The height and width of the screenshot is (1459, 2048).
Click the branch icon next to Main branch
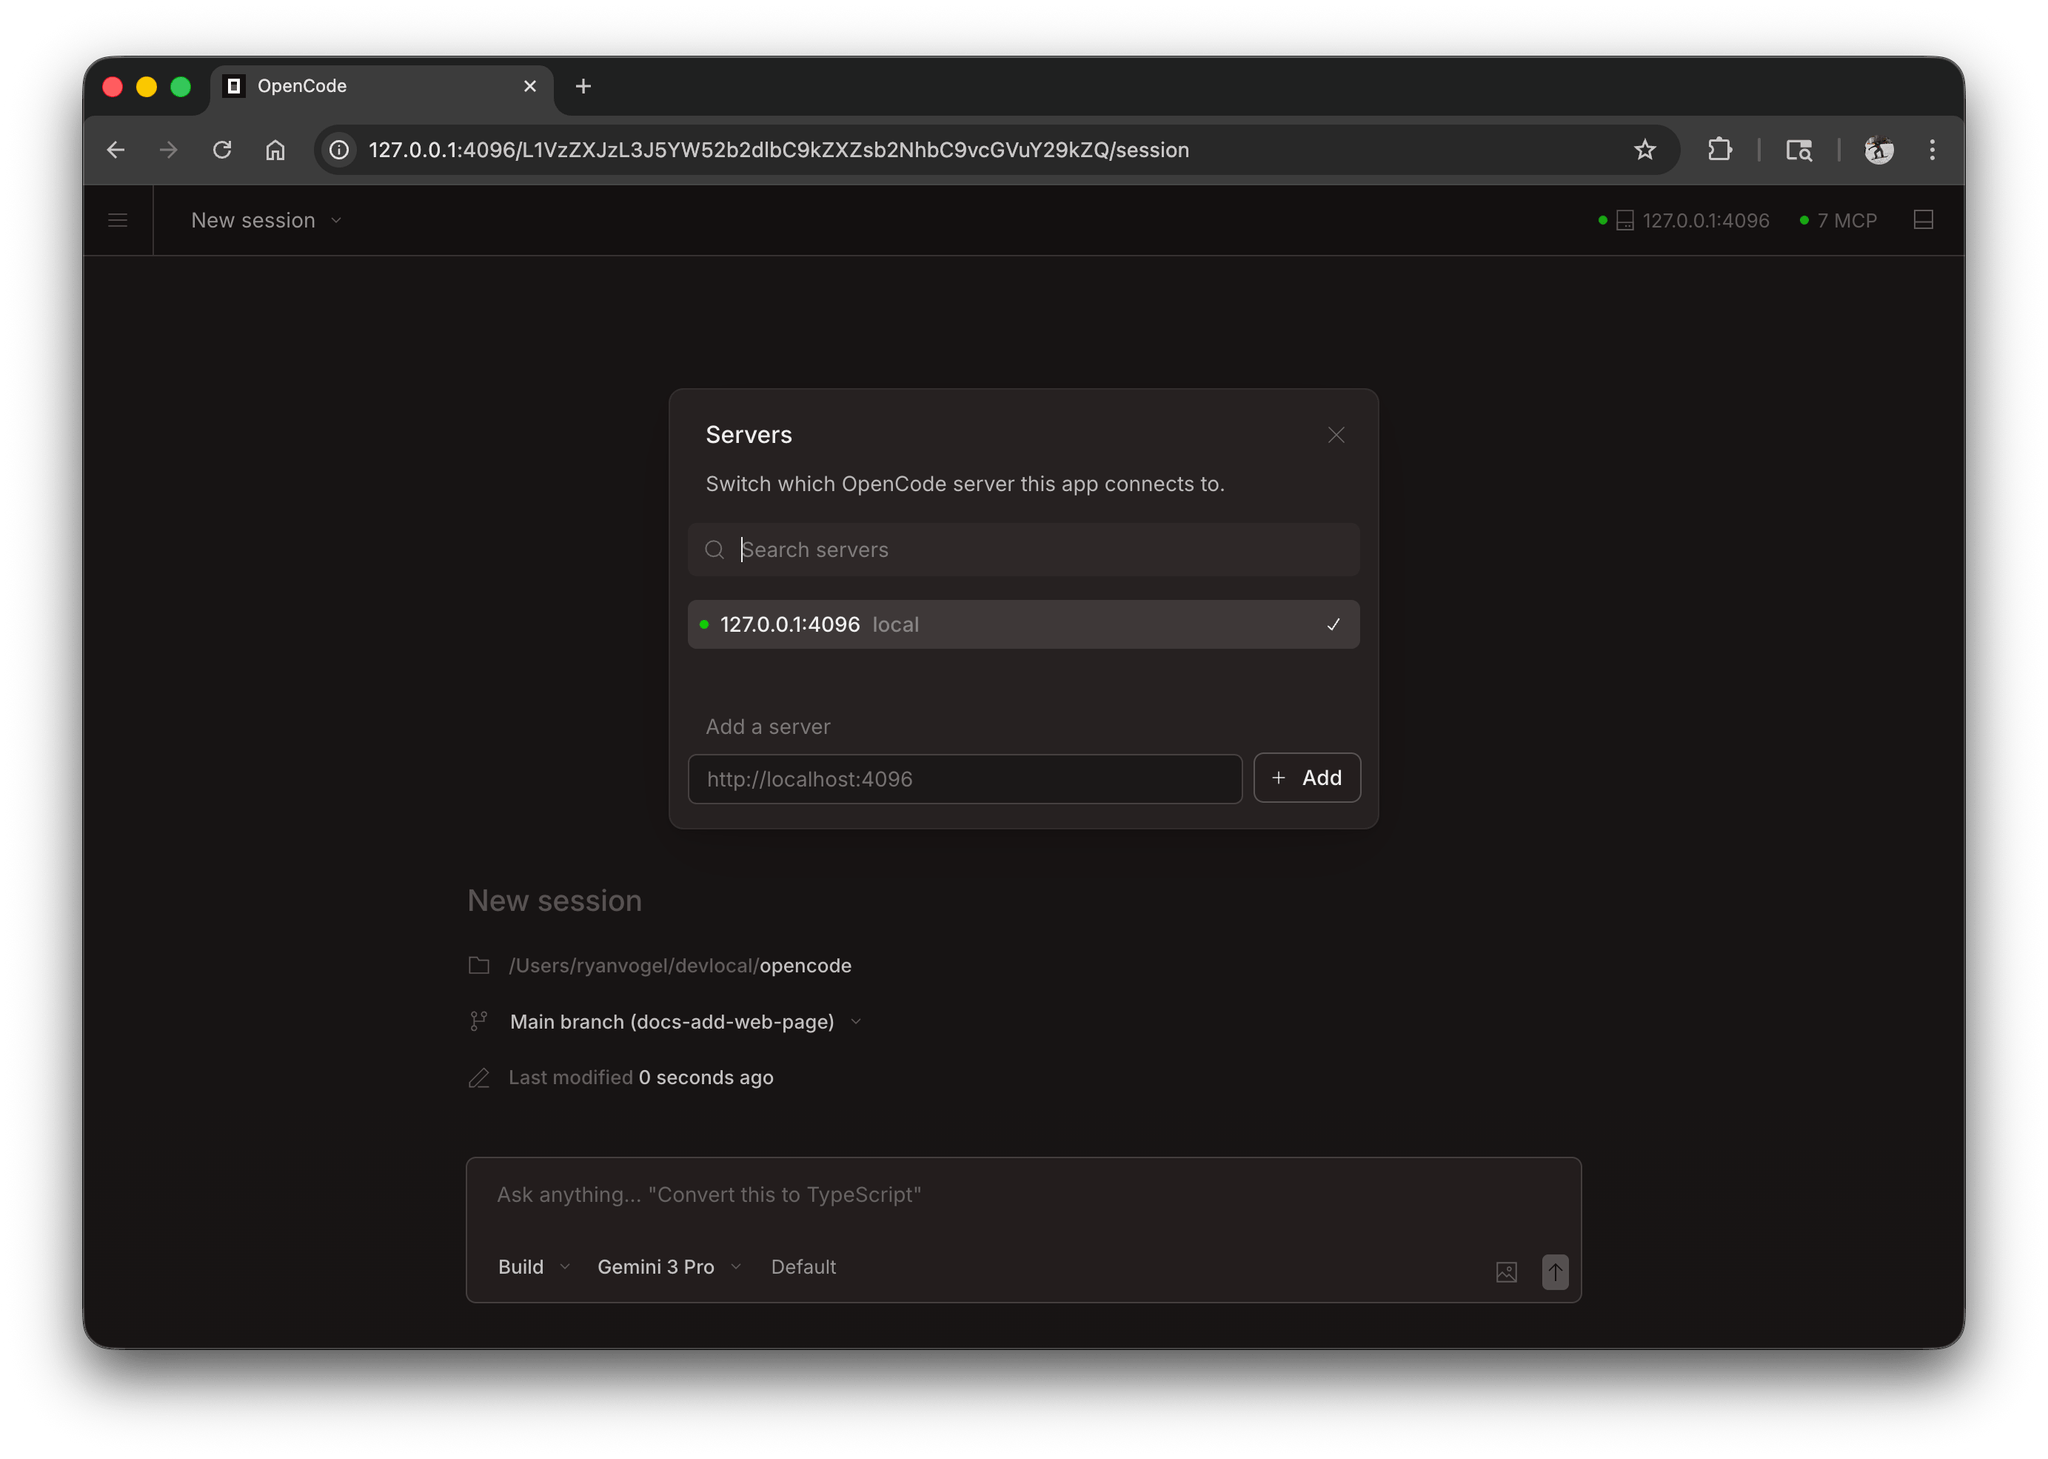point(479,1021)
